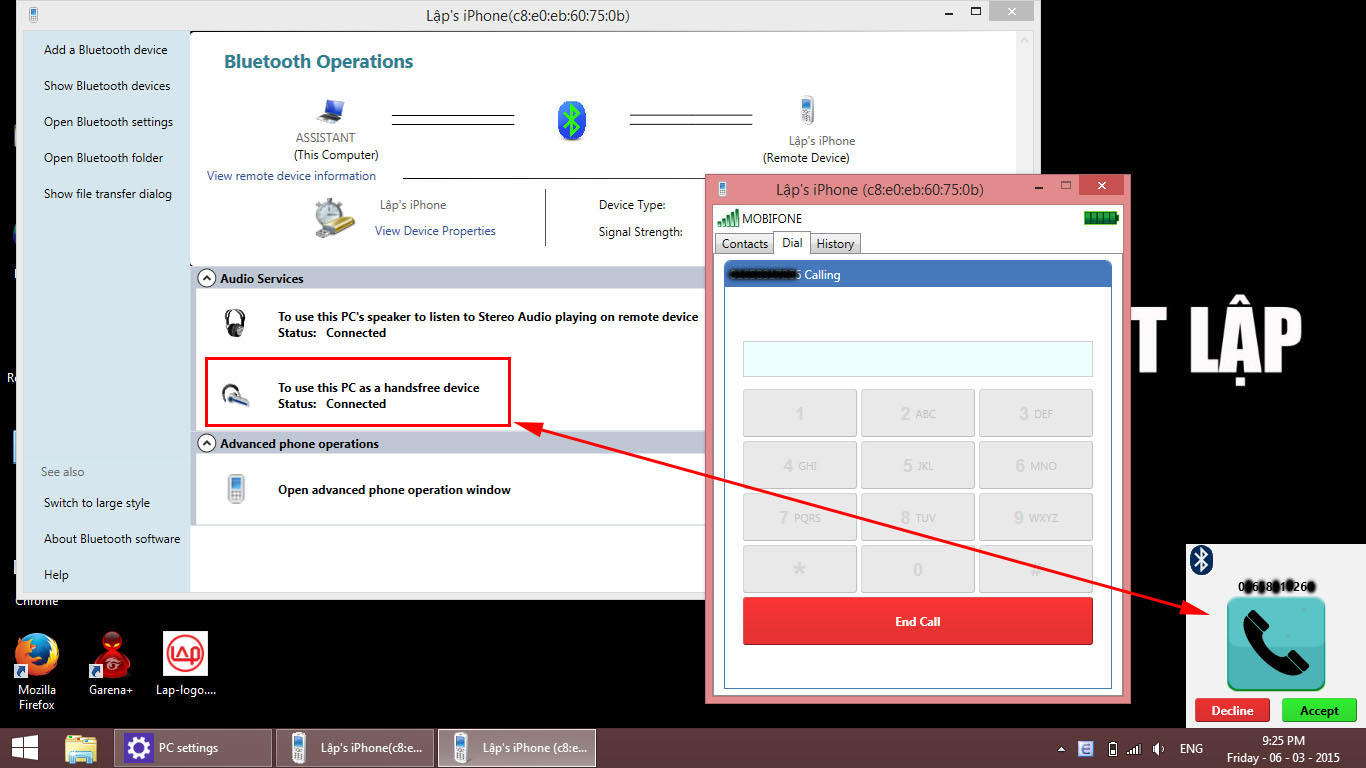Click the phone battery level indicator
This screenshot has width=1366, height=768.
click(1101, 218)
